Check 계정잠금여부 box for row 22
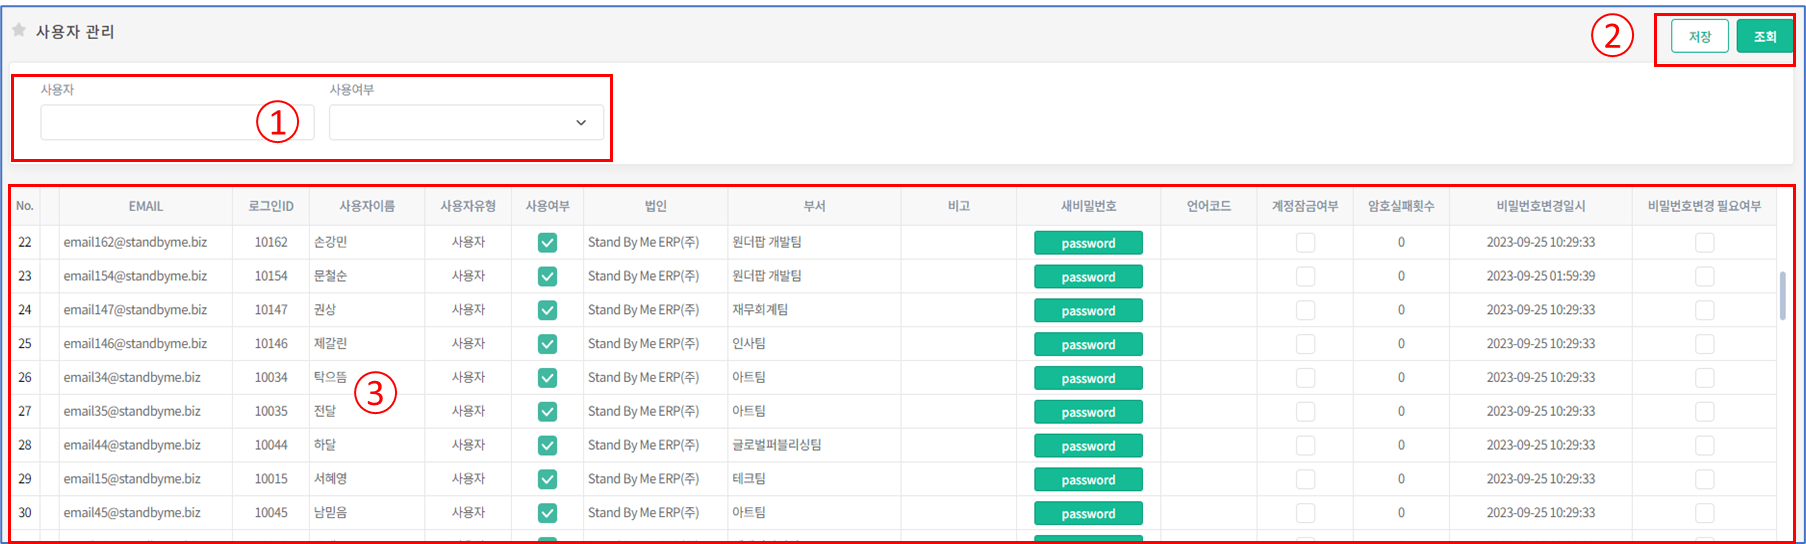 pyautogui.click(x=1305, y=243)
